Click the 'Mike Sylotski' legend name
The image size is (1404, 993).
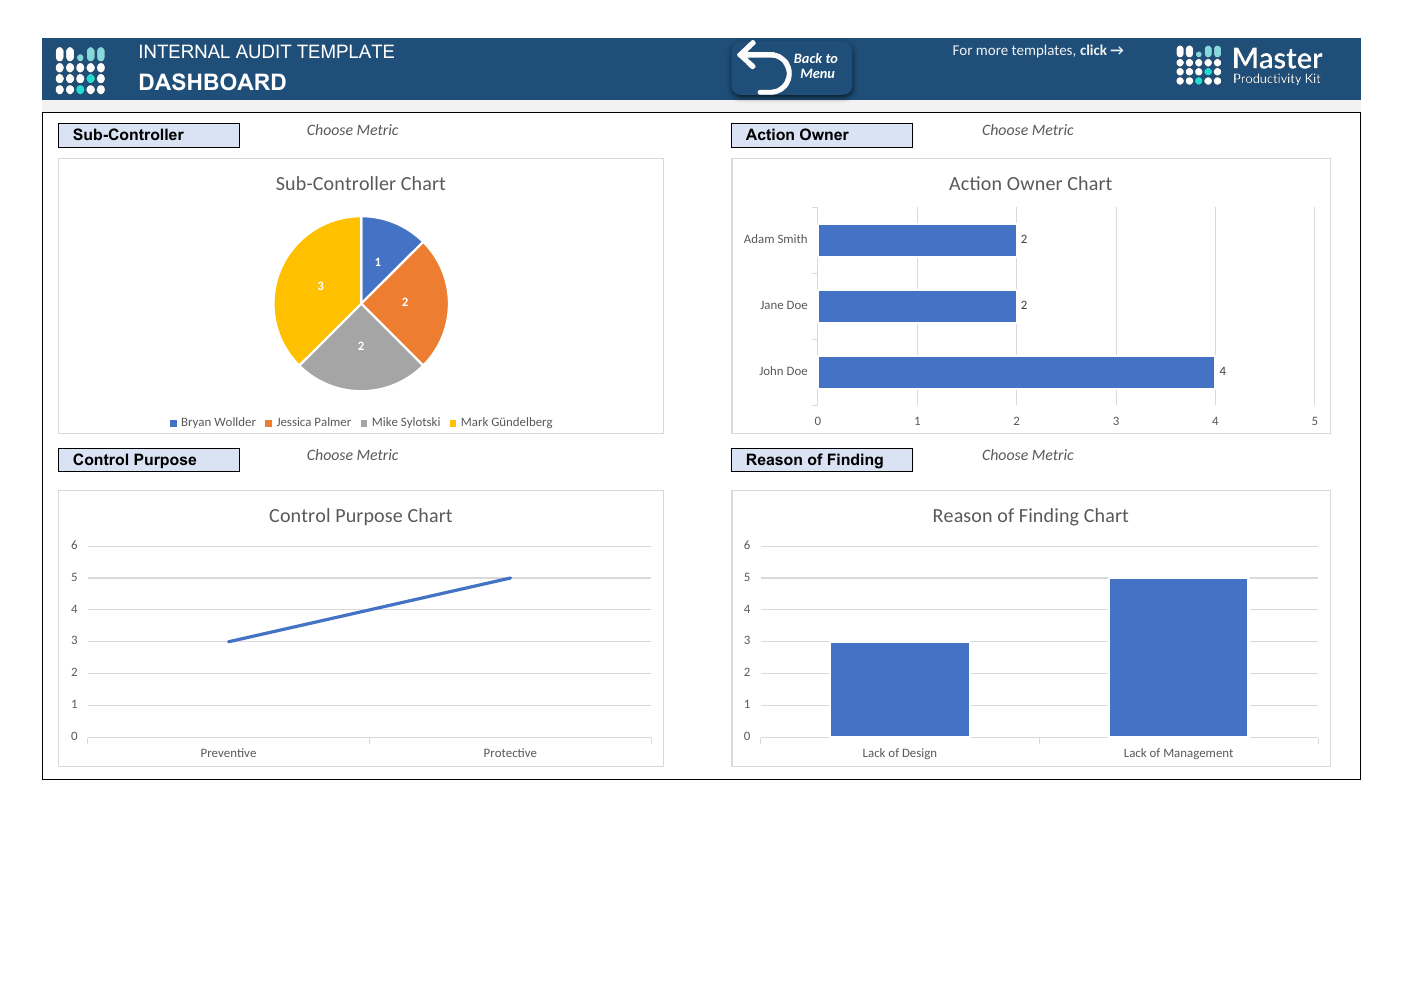(x=406, y=422)
